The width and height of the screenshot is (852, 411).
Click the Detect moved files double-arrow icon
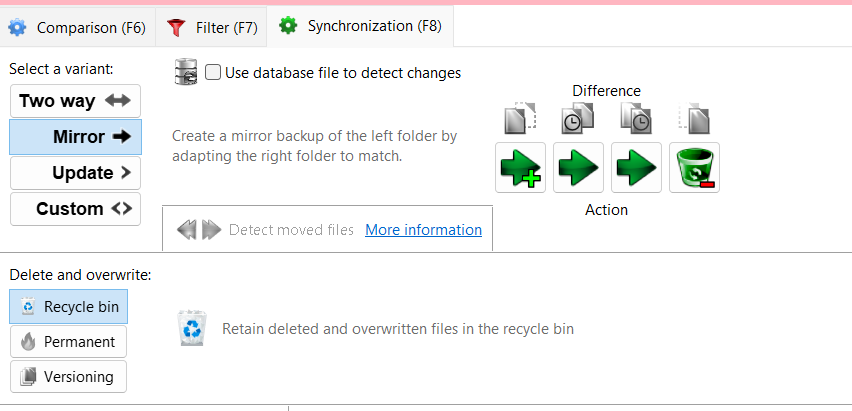pos(198,230)
